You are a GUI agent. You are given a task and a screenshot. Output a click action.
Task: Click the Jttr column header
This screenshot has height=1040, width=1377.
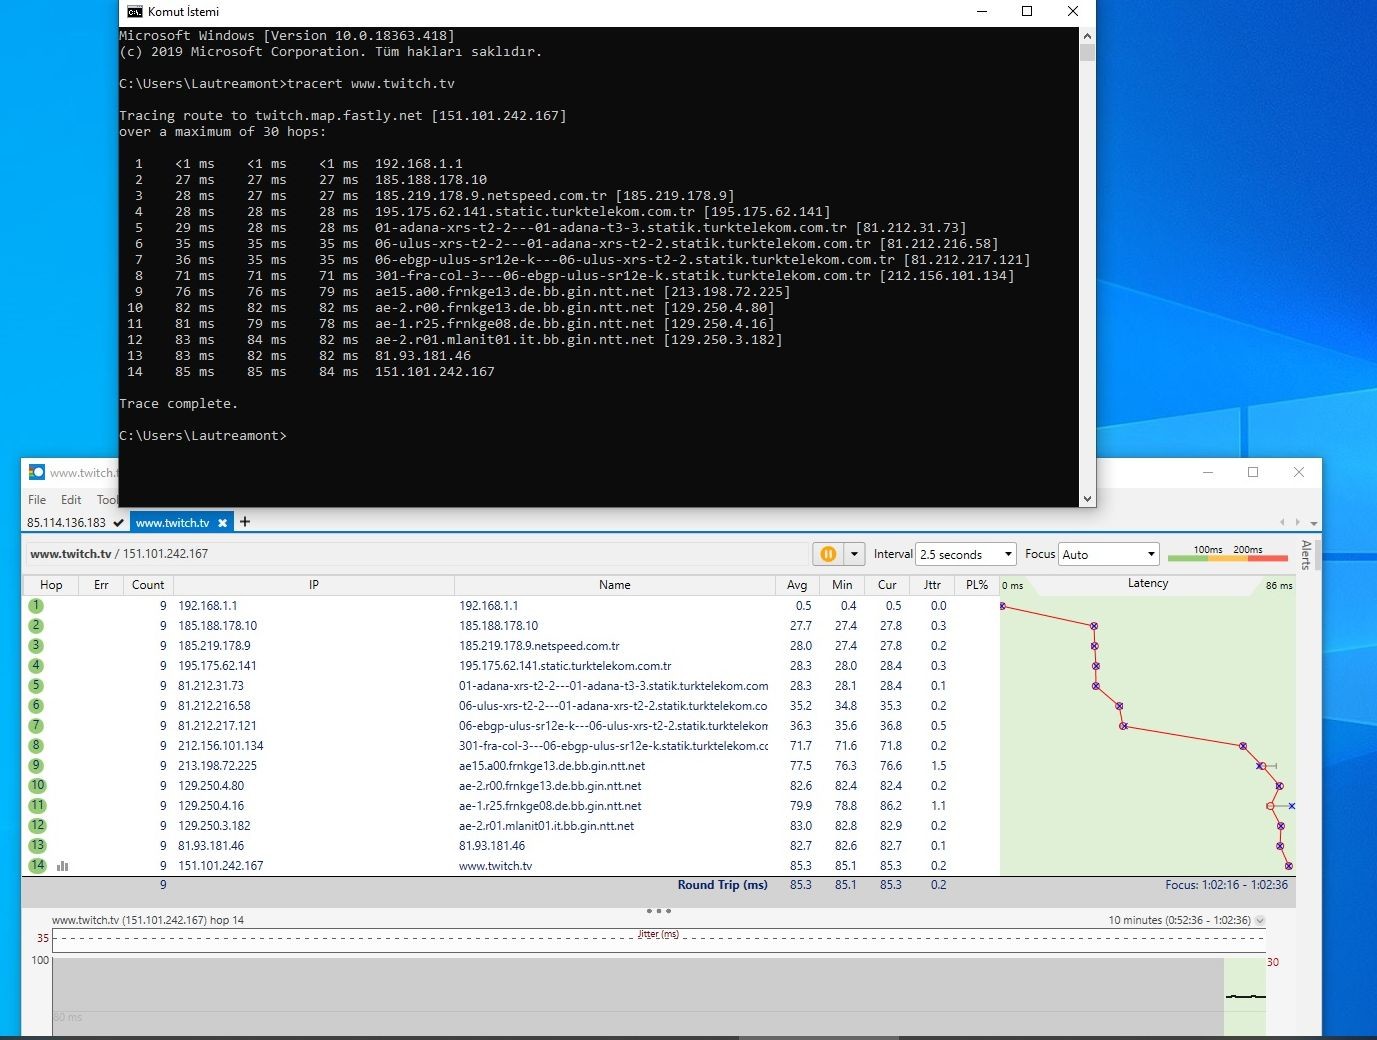(x=932, y=585)
